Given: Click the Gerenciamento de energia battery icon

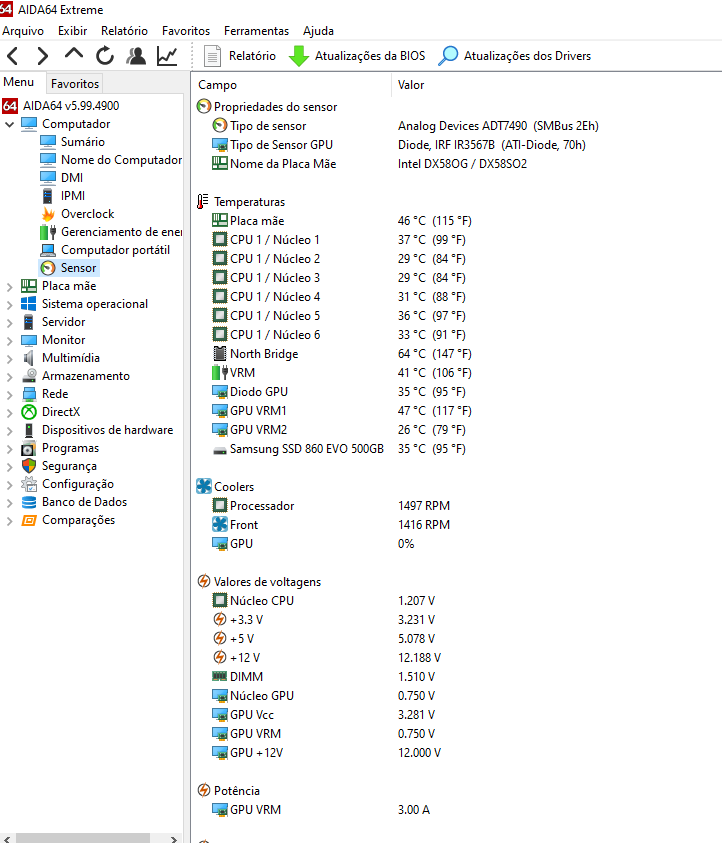Looking at the screenshot, I should [x=48, y=232].
